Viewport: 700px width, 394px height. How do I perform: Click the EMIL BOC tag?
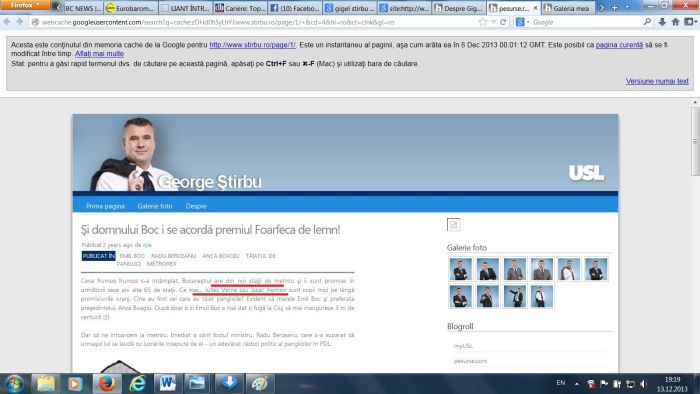click(132, 256)
